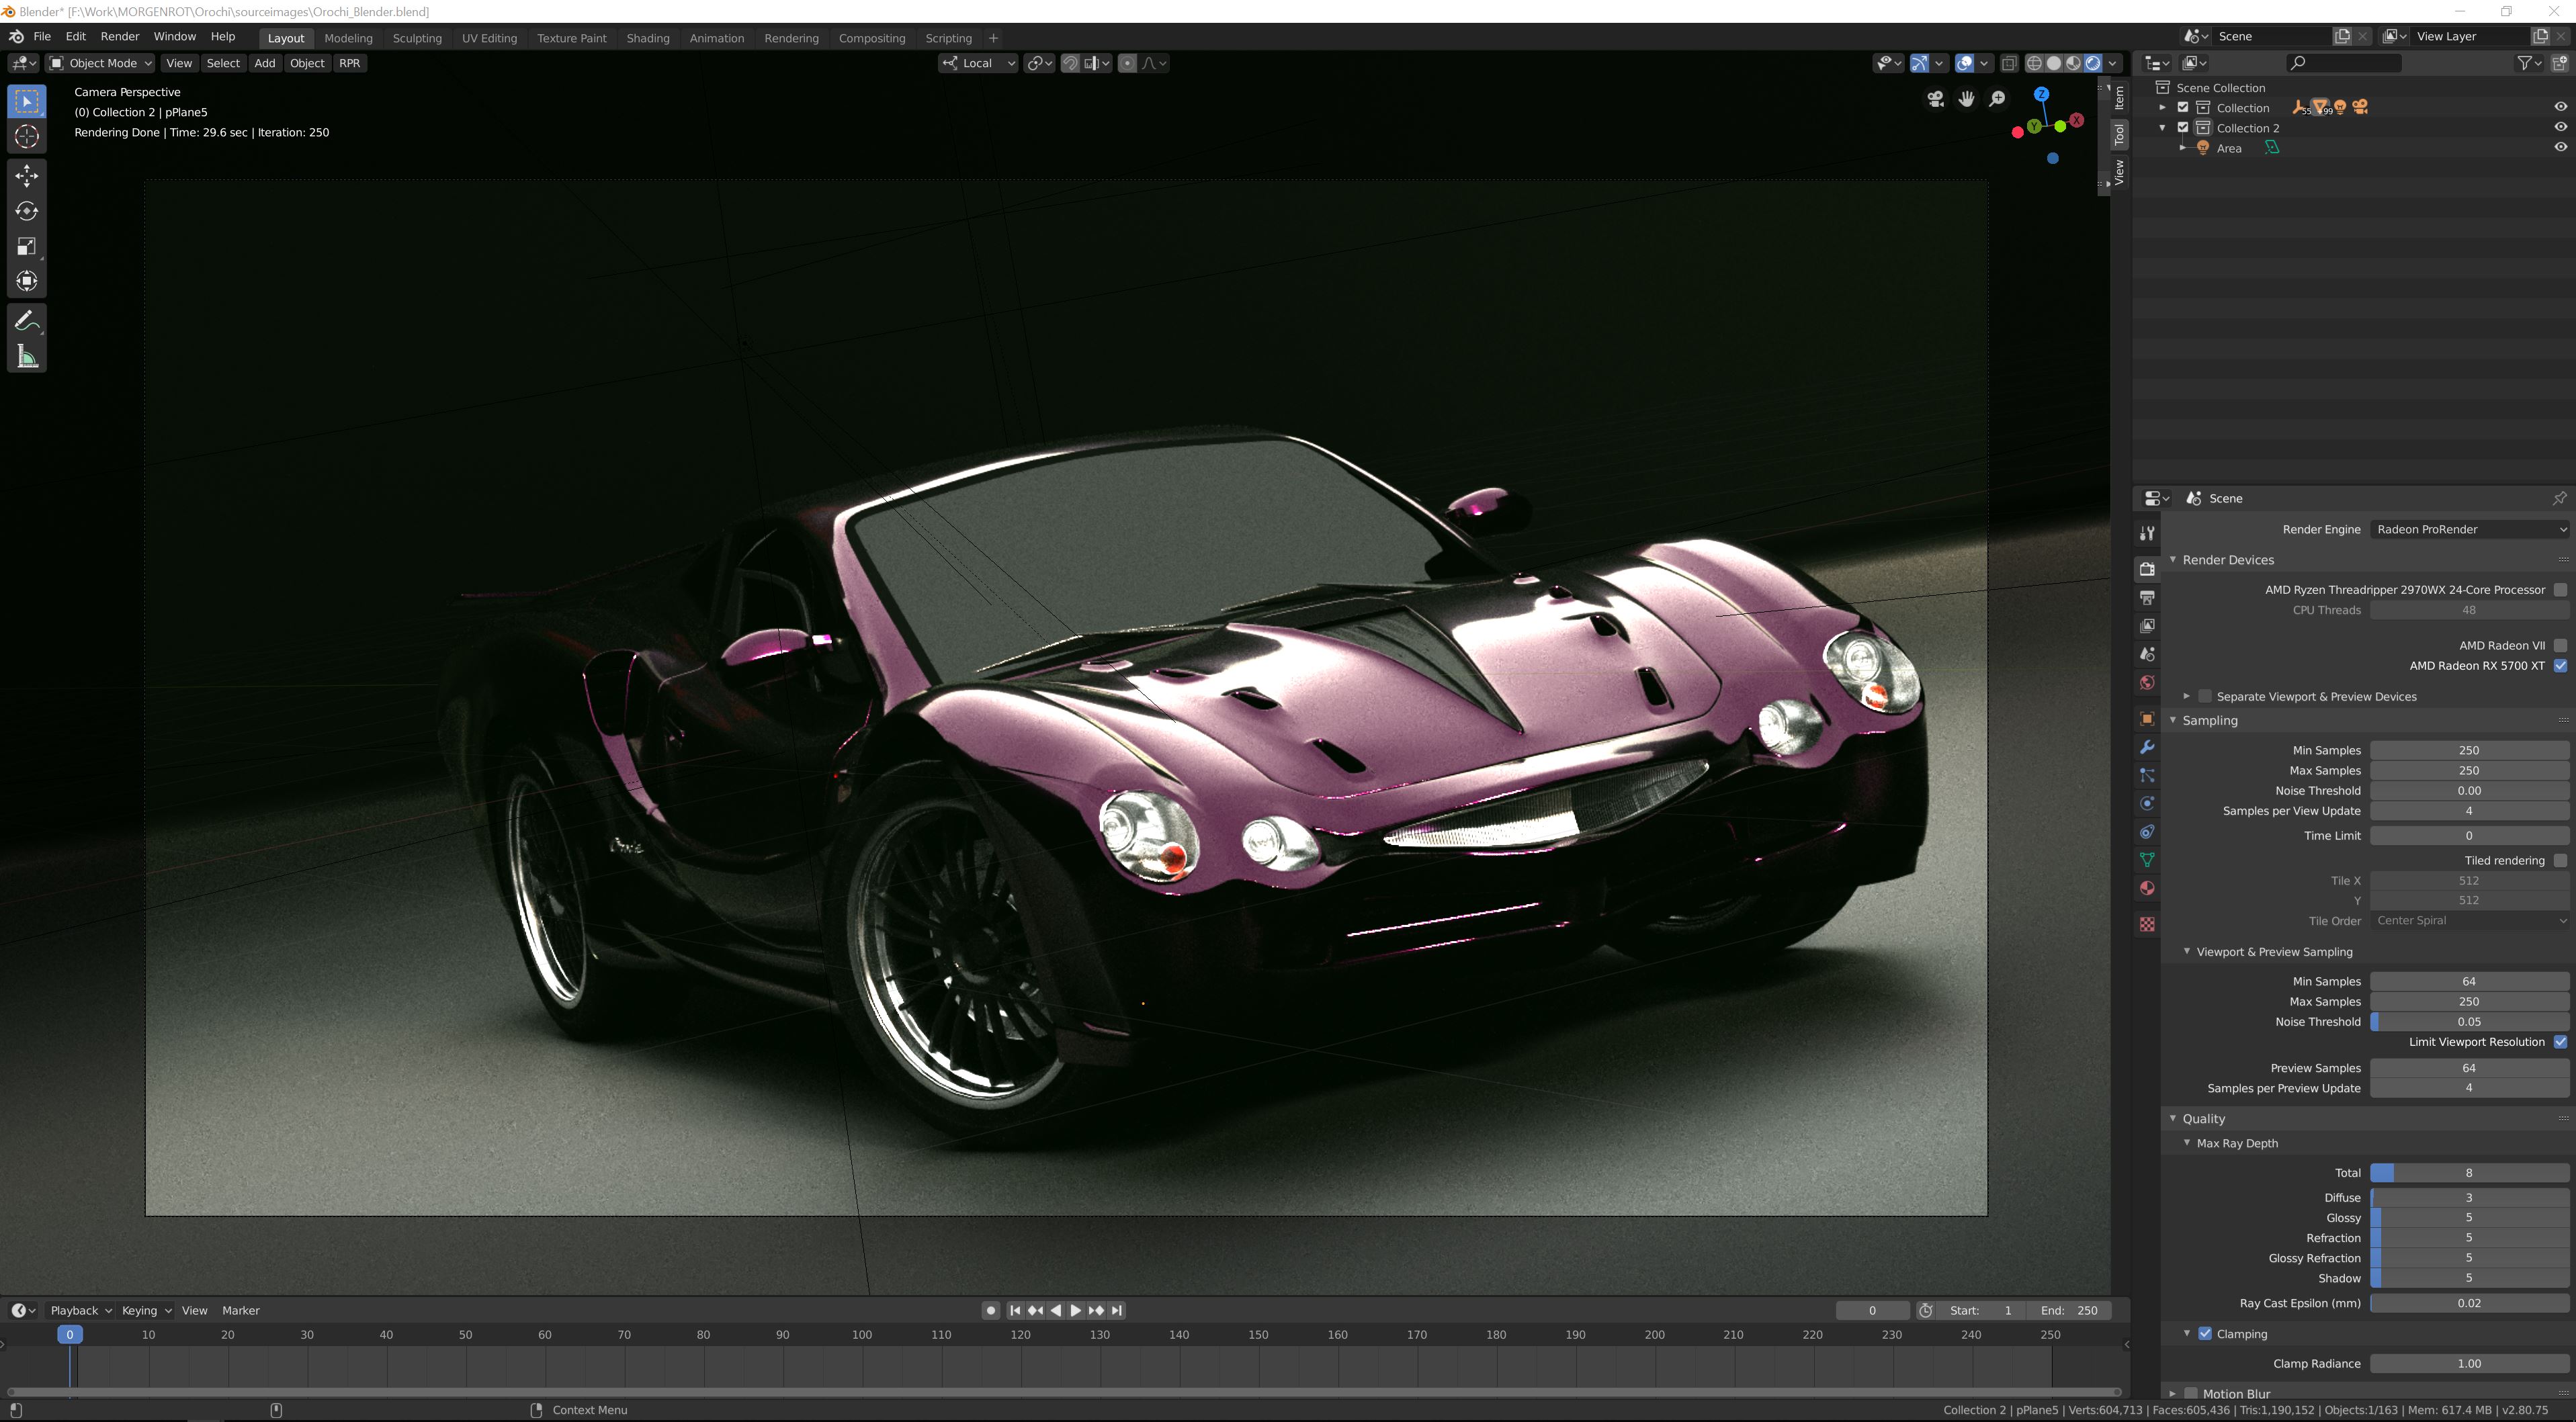The height and width of the screenshot is (1422, 2576).
Task: Open the Texture properties checker icon
Action: [x=2147, y=924]
